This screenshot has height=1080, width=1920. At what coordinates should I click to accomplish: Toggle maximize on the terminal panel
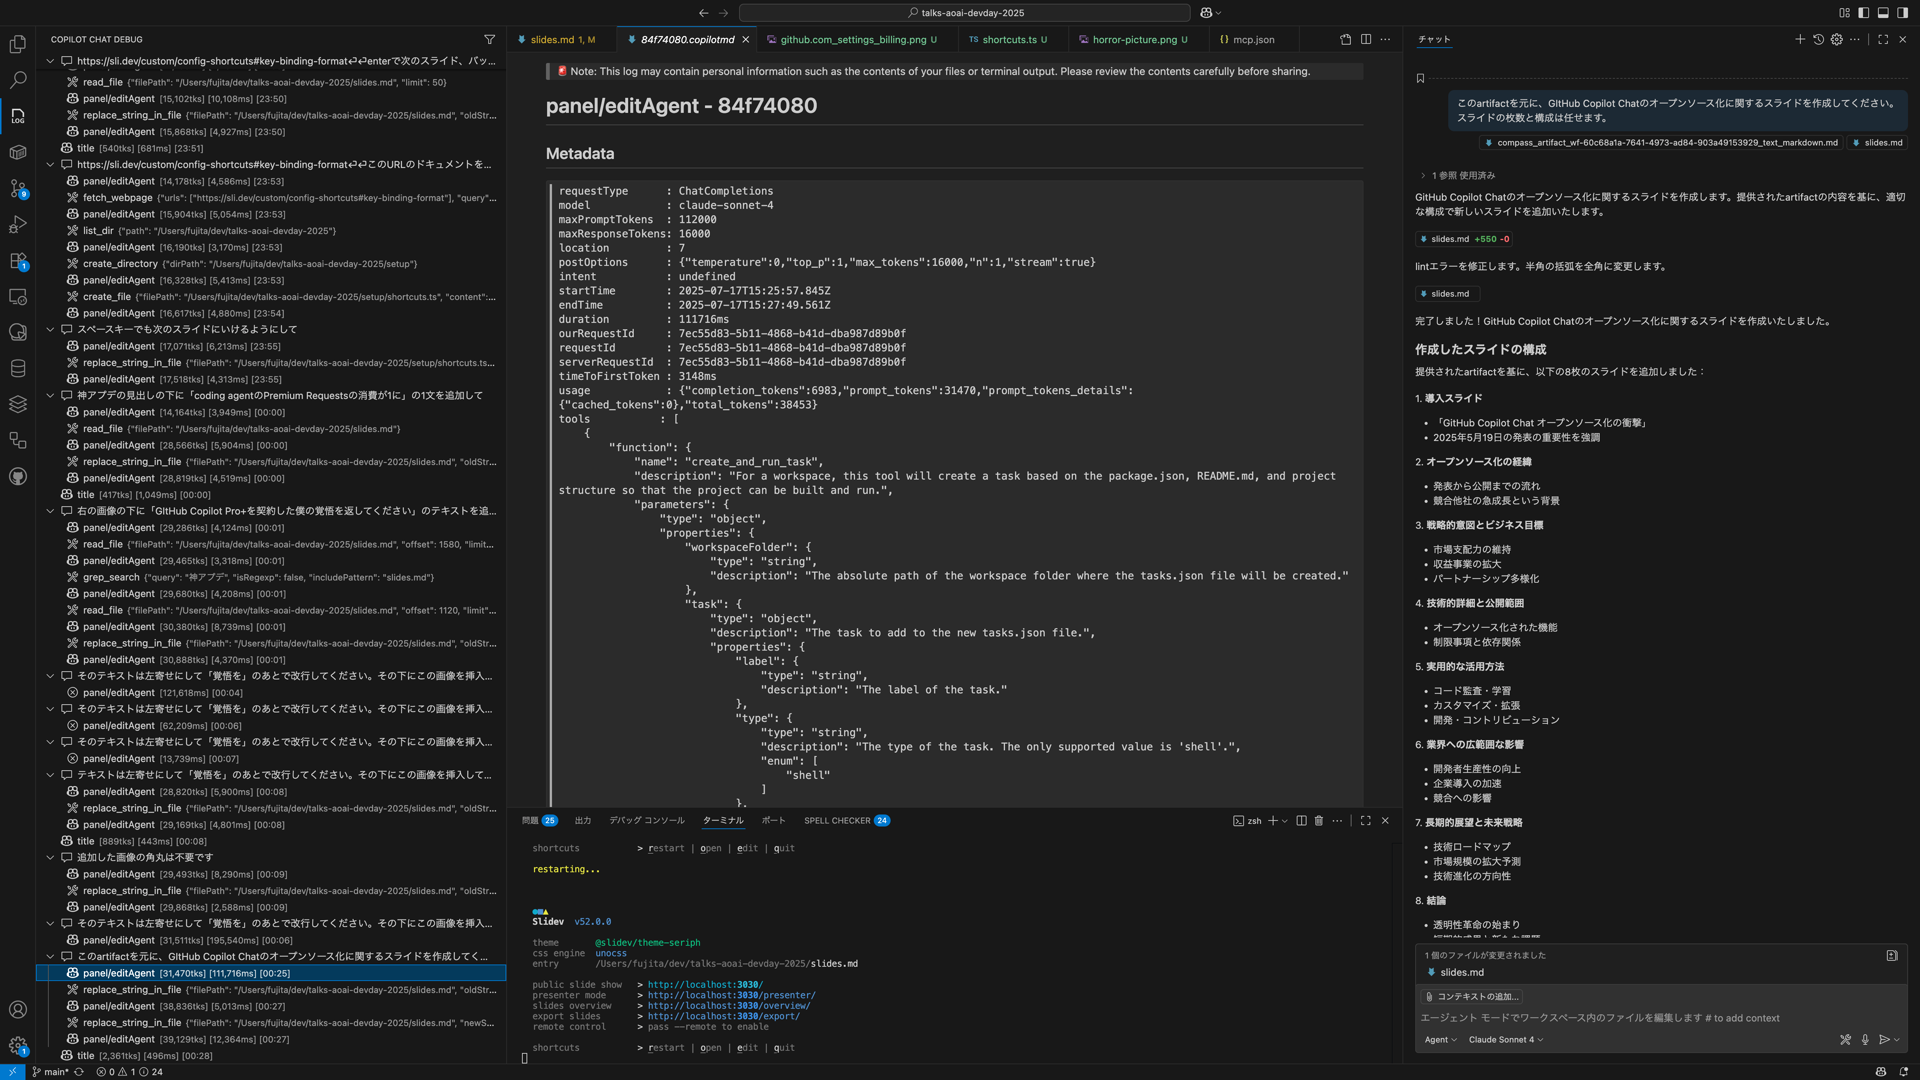[1365, 820]
